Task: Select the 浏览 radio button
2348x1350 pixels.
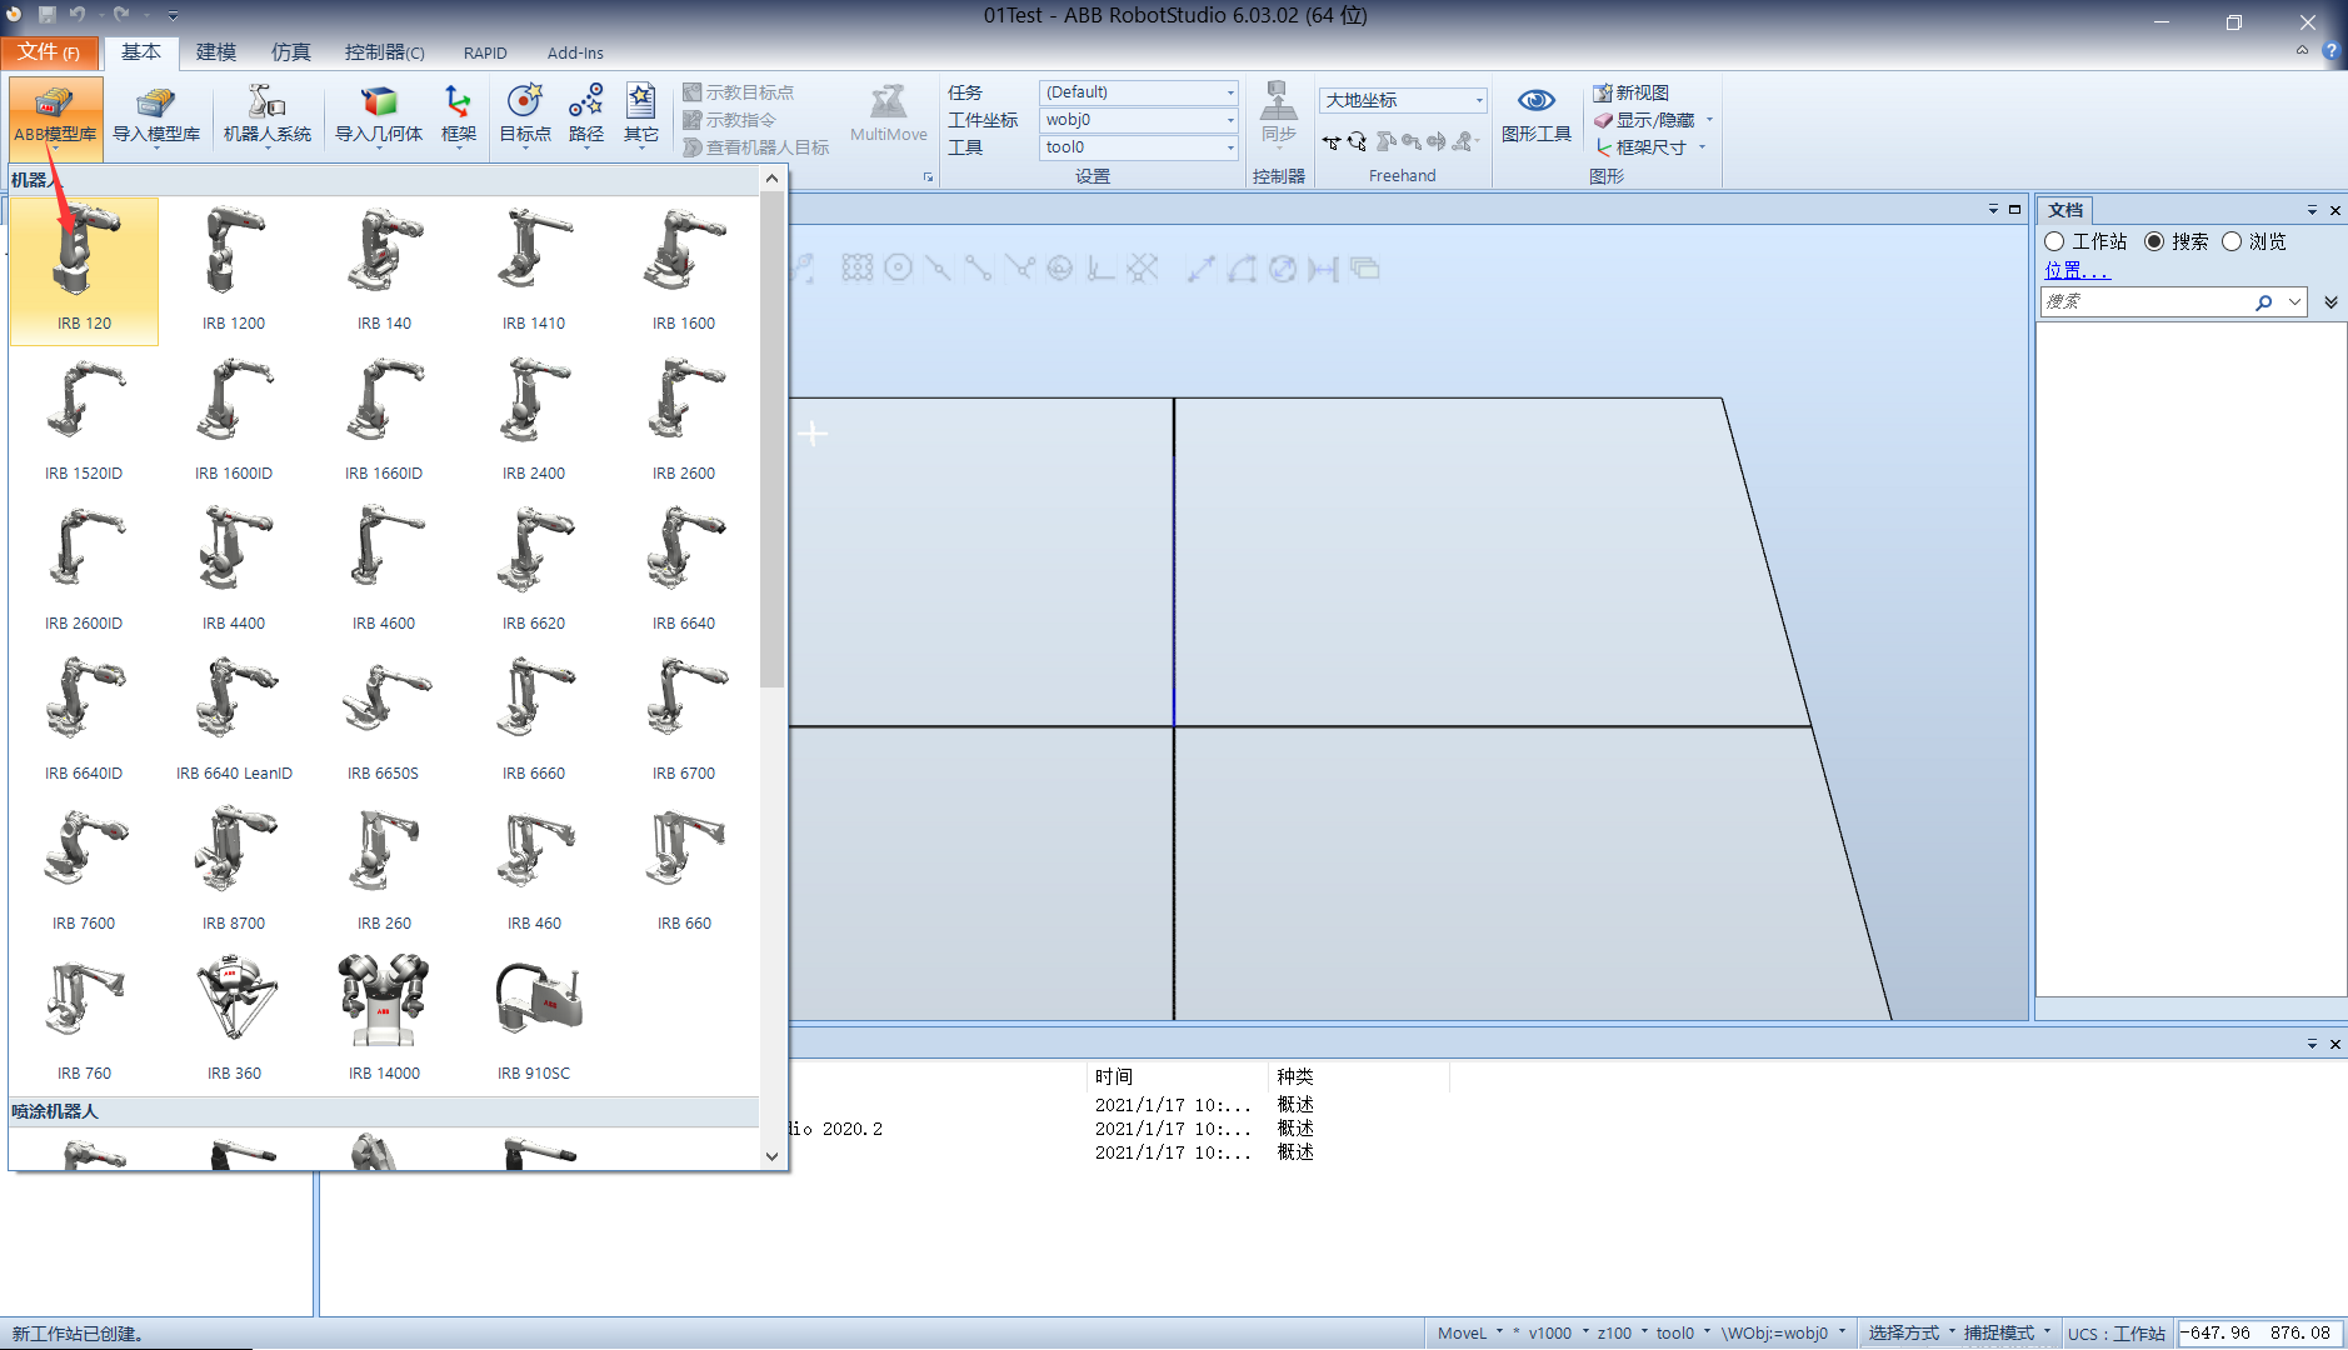Action: (x=2232, y=242)
